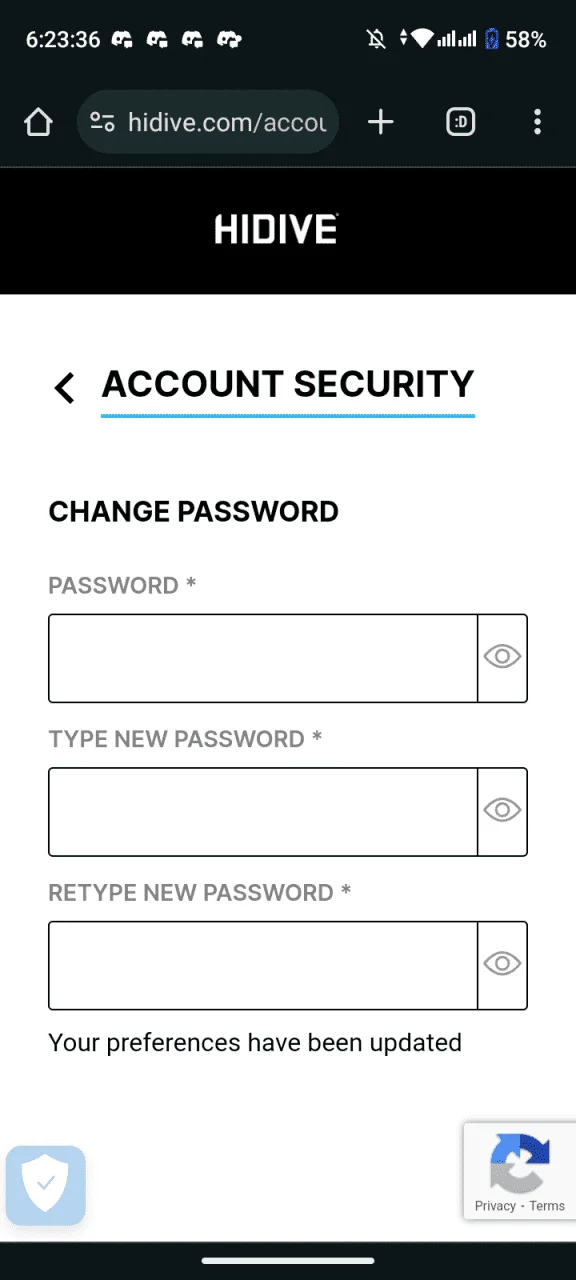
Task: Open the browser three-dot menu
Action: click(537, 122)
